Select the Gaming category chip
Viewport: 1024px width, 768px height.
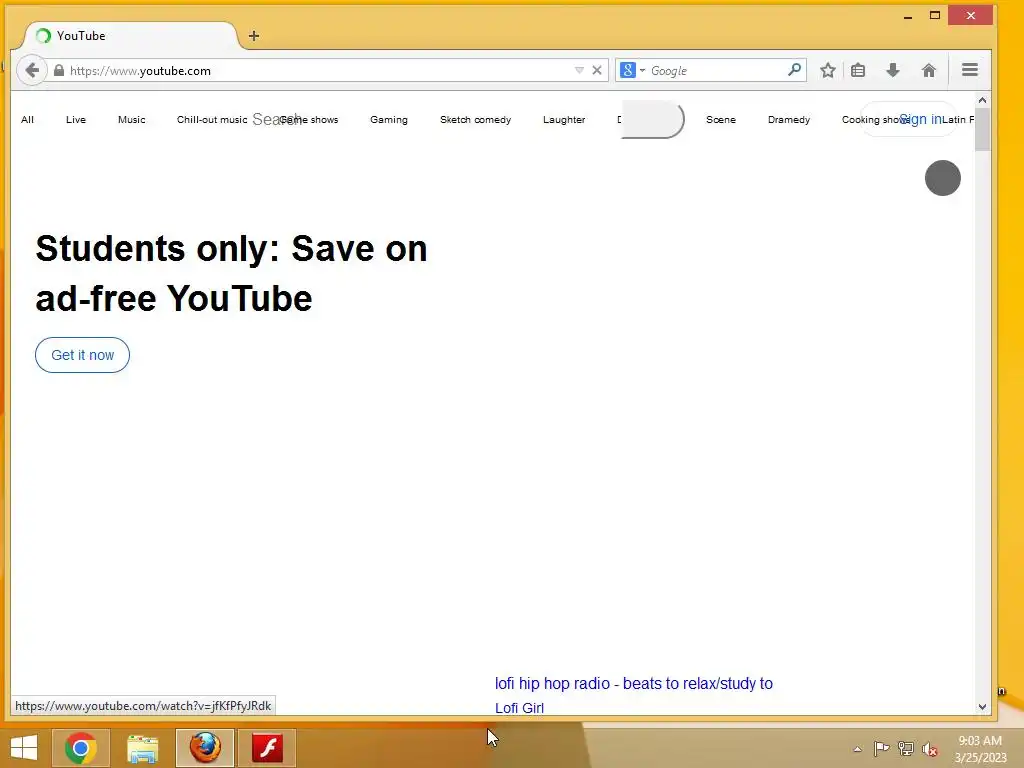[x=389, y=120]
